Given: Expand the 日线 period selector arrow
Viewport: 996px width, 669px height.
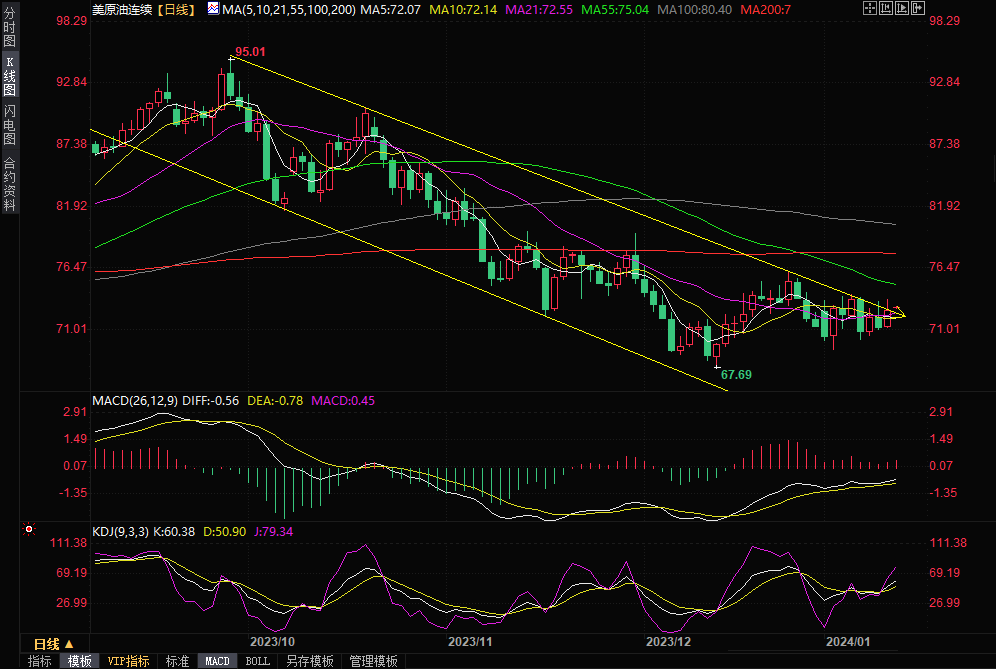Looking at the screenshot, I should [69, 644].
